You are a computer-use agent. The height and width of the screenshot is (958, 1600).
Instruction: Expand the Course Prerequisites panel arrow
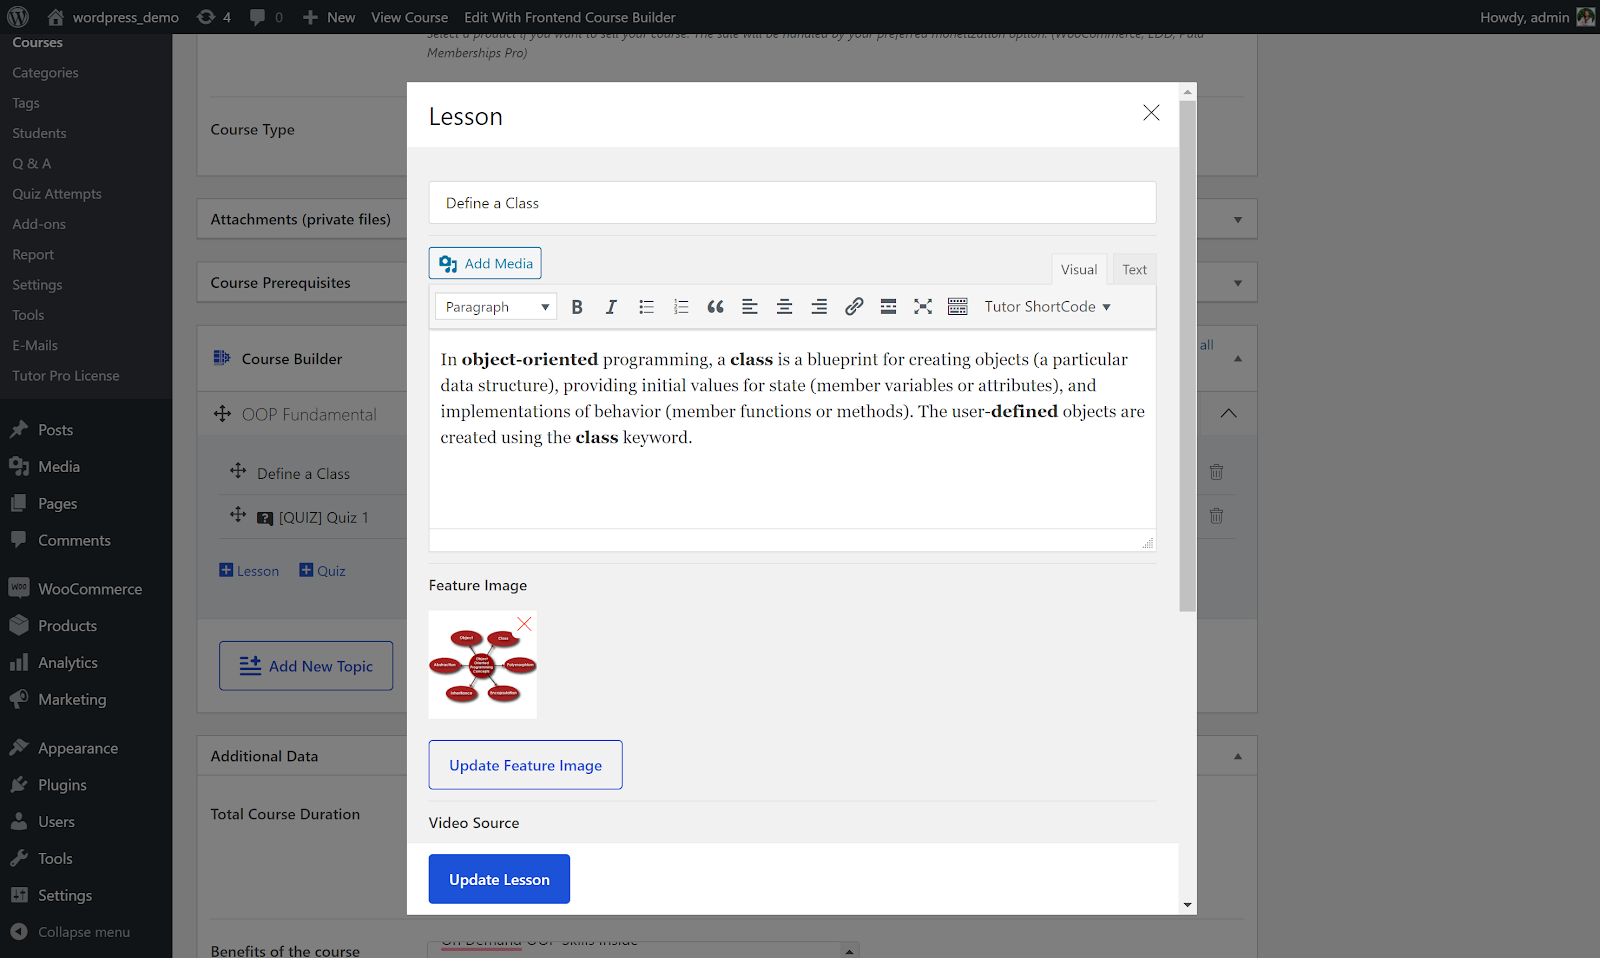pos(1238,284)
